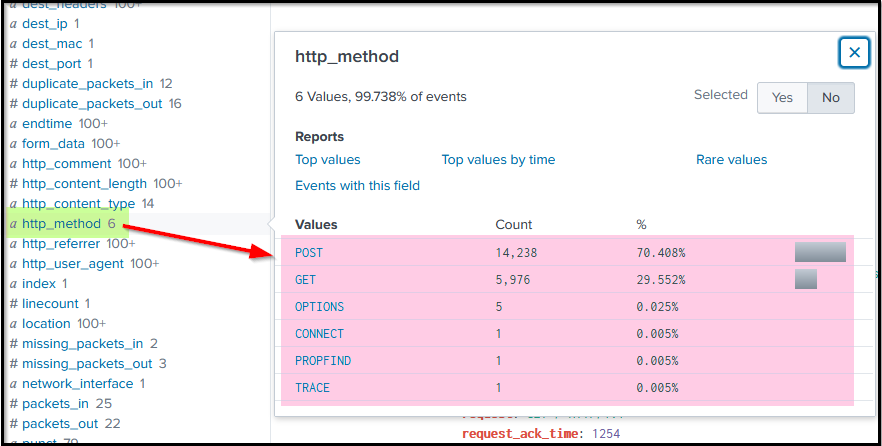Close the http_method field popup

pos(854,53)
